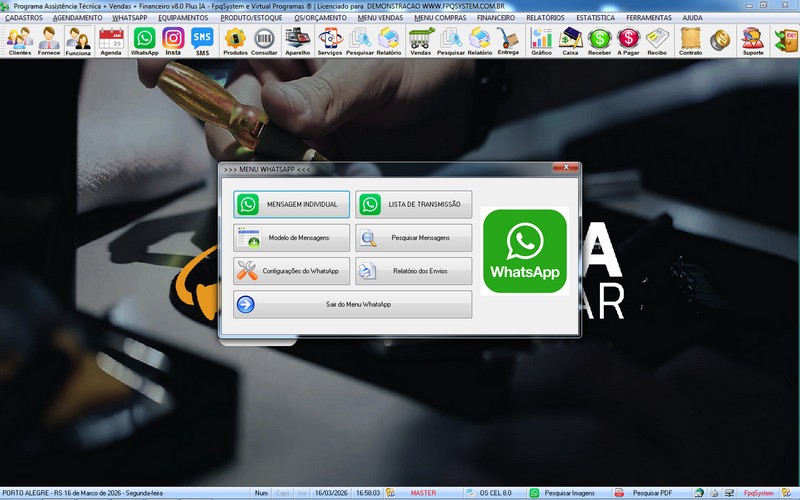Open the Recibo receipt icon
Image resolution: width=800 pixels, height=500 pixels.
657,41
